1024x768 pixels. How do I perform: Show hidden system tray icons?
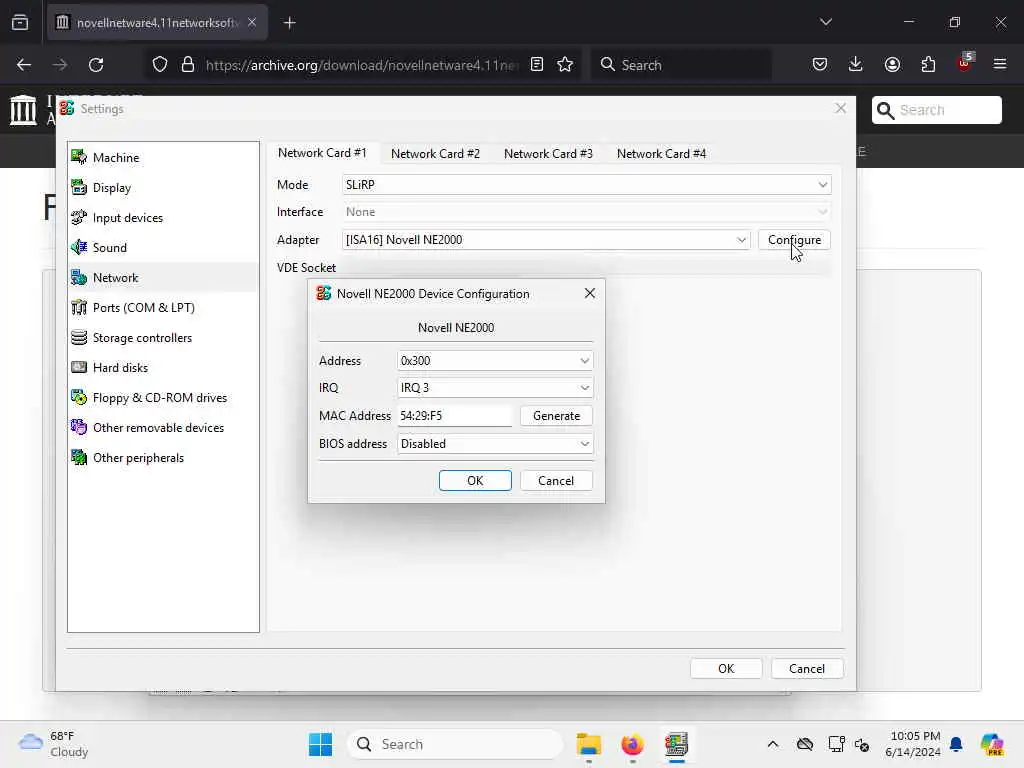coord(773,744)
